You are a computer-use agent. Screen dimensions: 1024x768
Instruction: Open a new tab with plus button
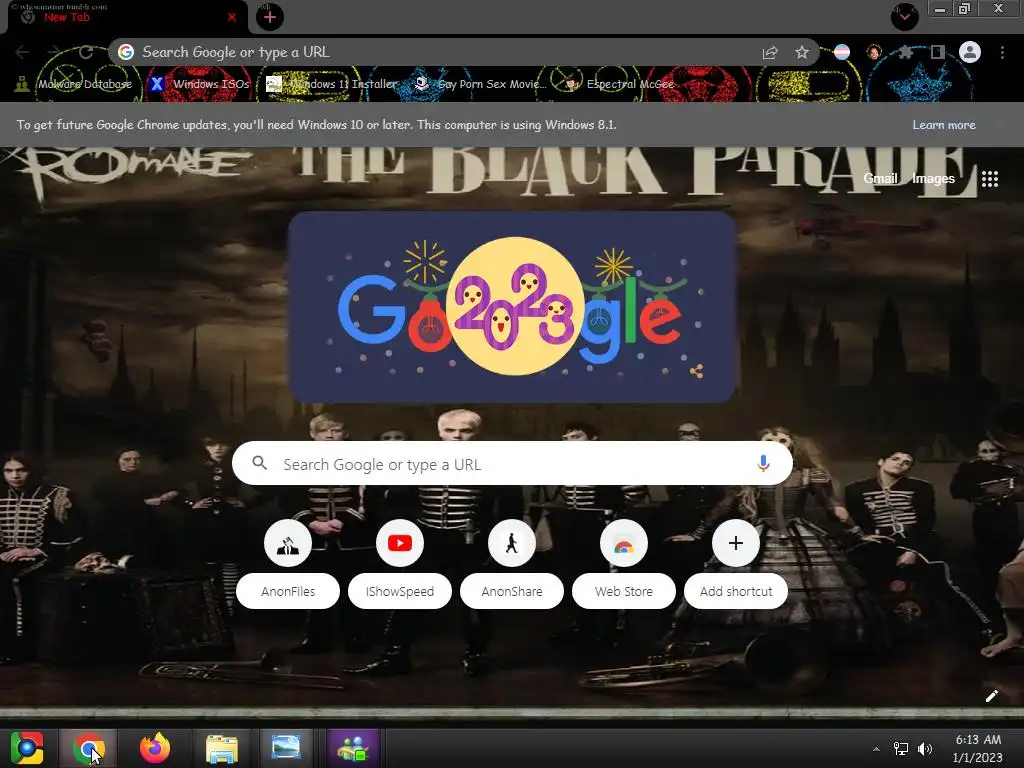click(x=270, y=17)
